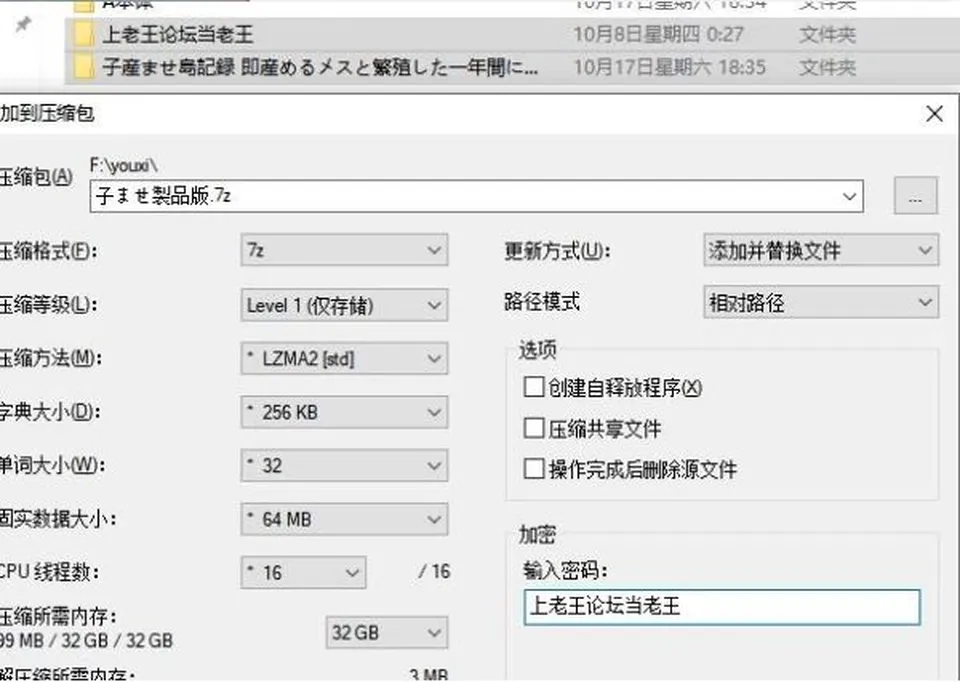Open the 单词大小 dropdown showing 32
The height and width of the screenshot is (682, 960).
click(x=344, y=466)
